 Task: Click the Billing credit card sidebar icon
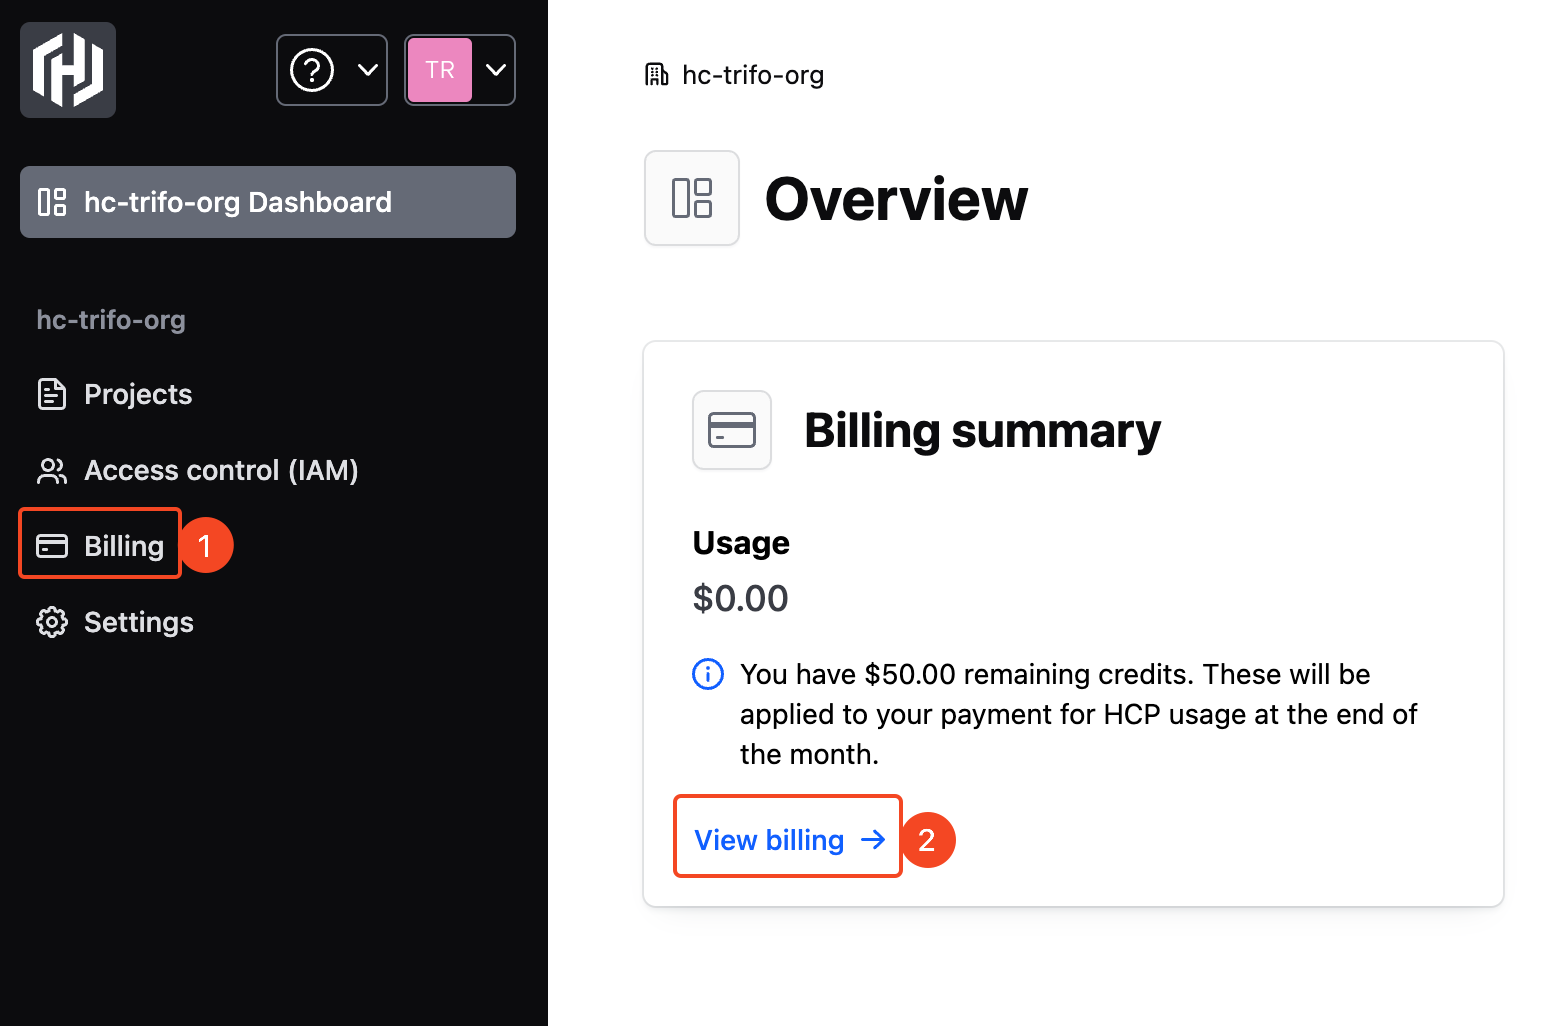click(x=52, y=546)
